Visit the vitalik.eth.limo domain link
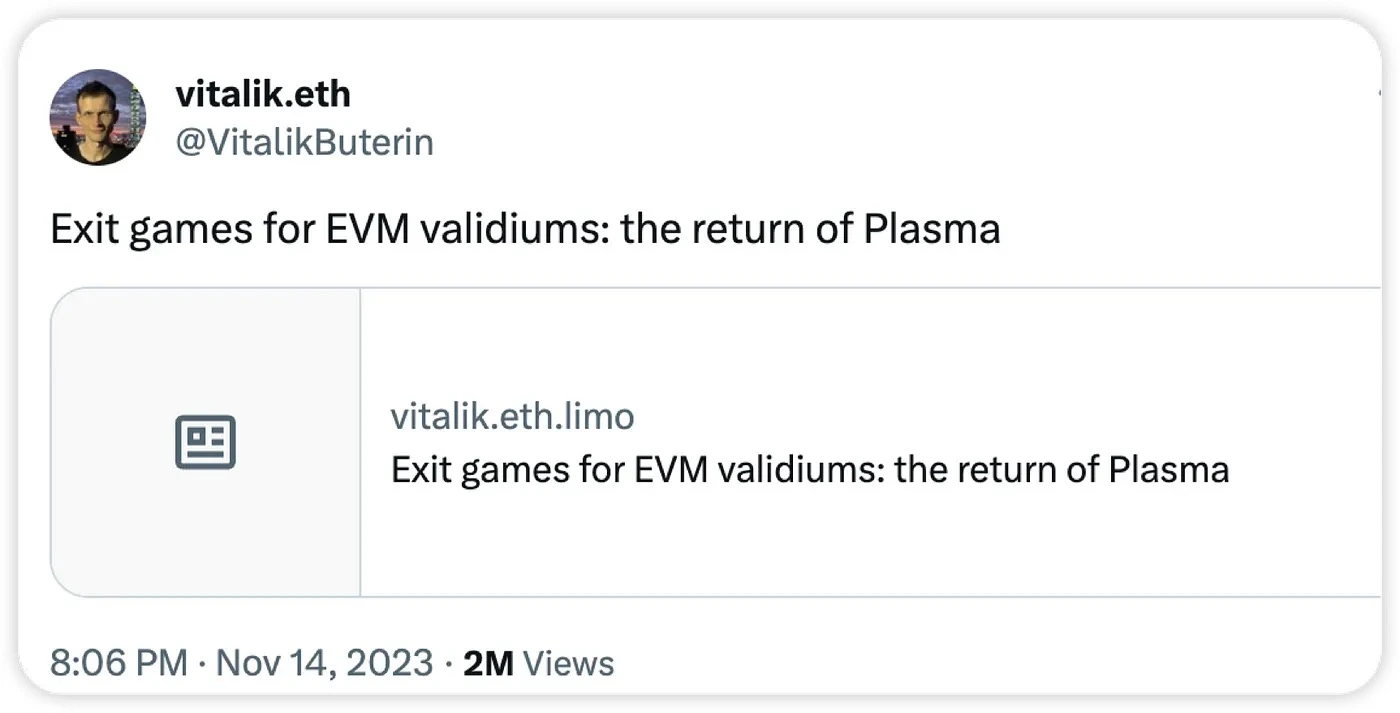Image resolution: width=1400 pixels, height=713 pixels. tap(512, 416)
